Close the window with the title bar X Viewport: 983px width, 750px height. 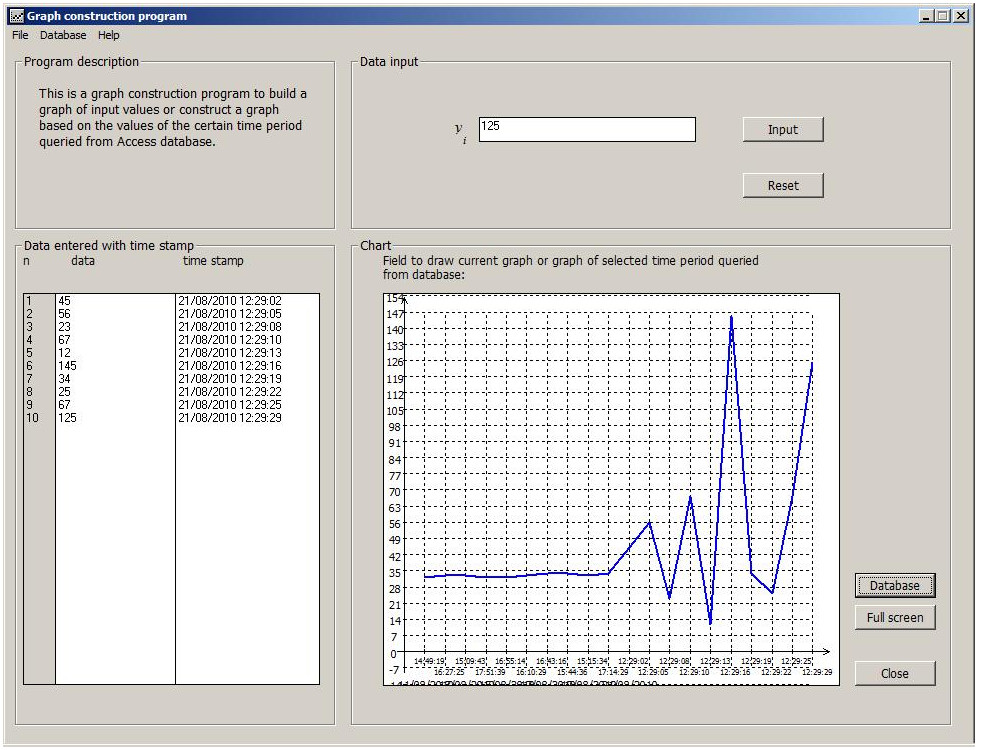point(960,16)
